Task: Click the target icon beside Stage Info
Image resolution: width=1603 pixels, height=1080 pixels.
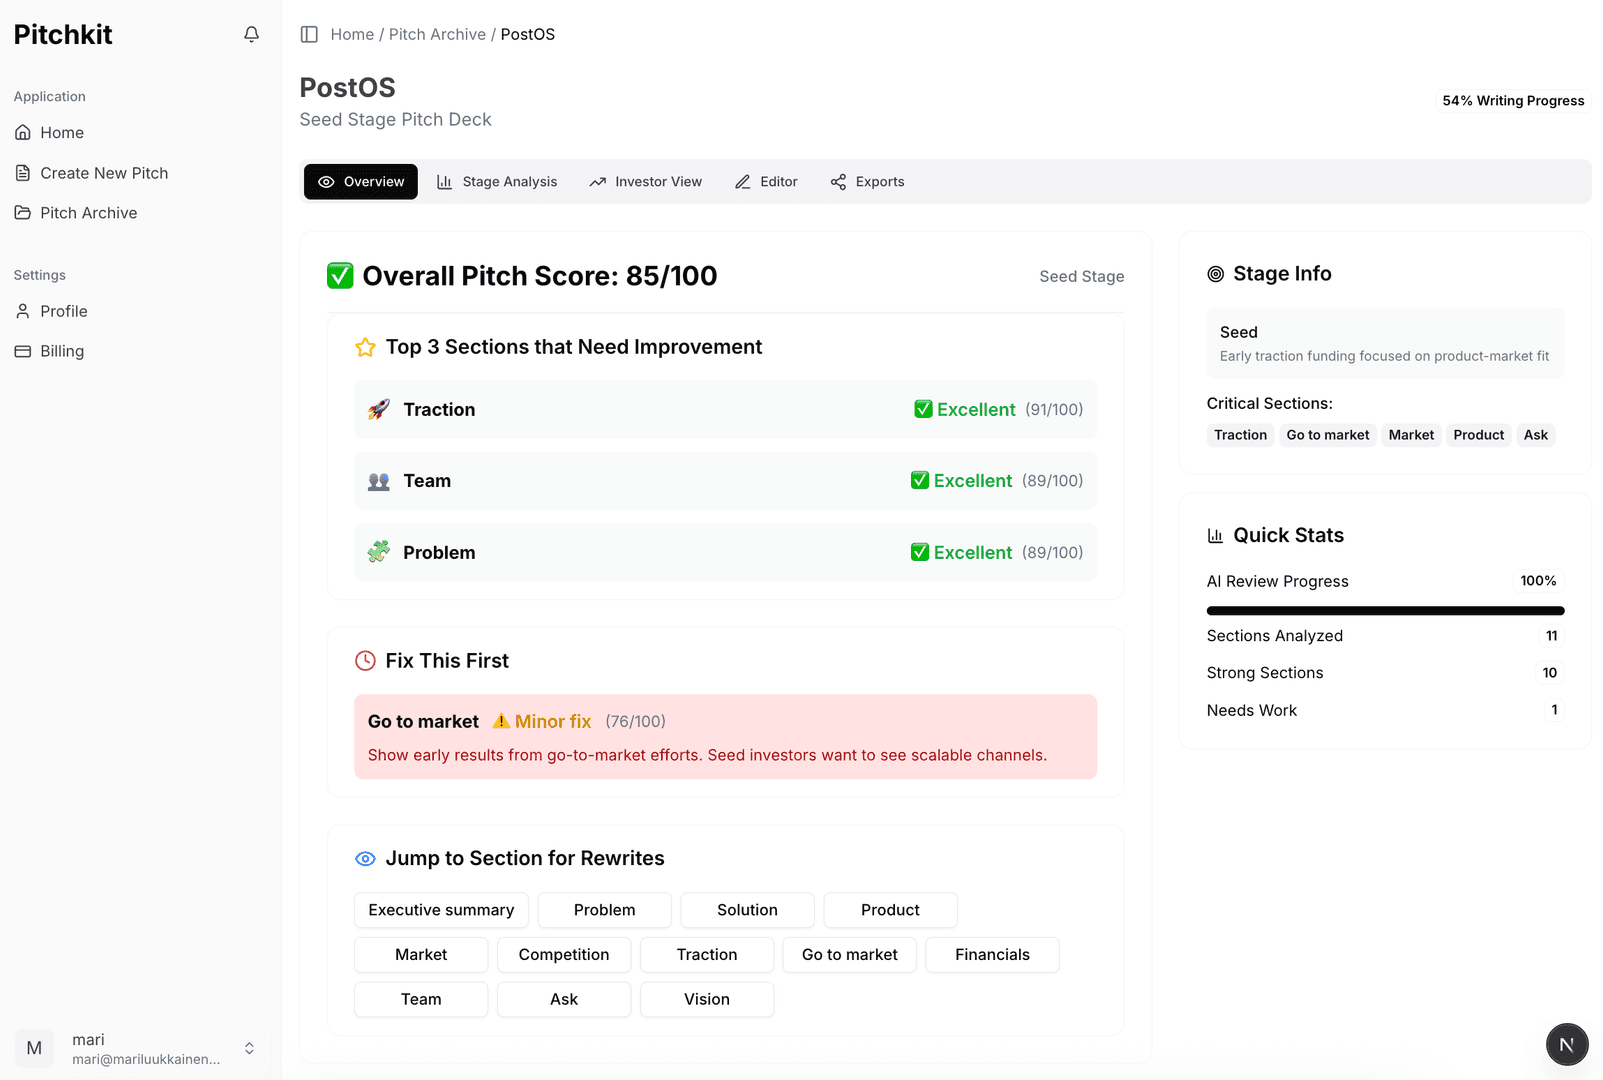Action: pyautogui.click(x=1215, y=273)
